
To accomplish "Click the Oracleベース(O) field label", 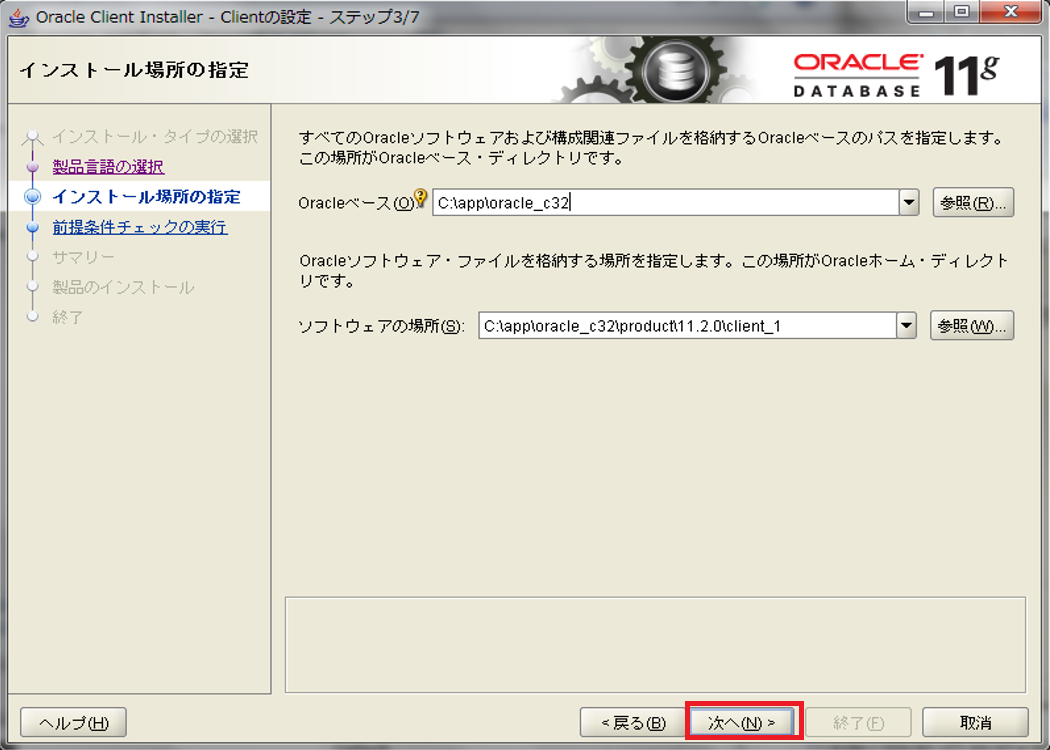I will pyautogui.click(x=356, y=204).
